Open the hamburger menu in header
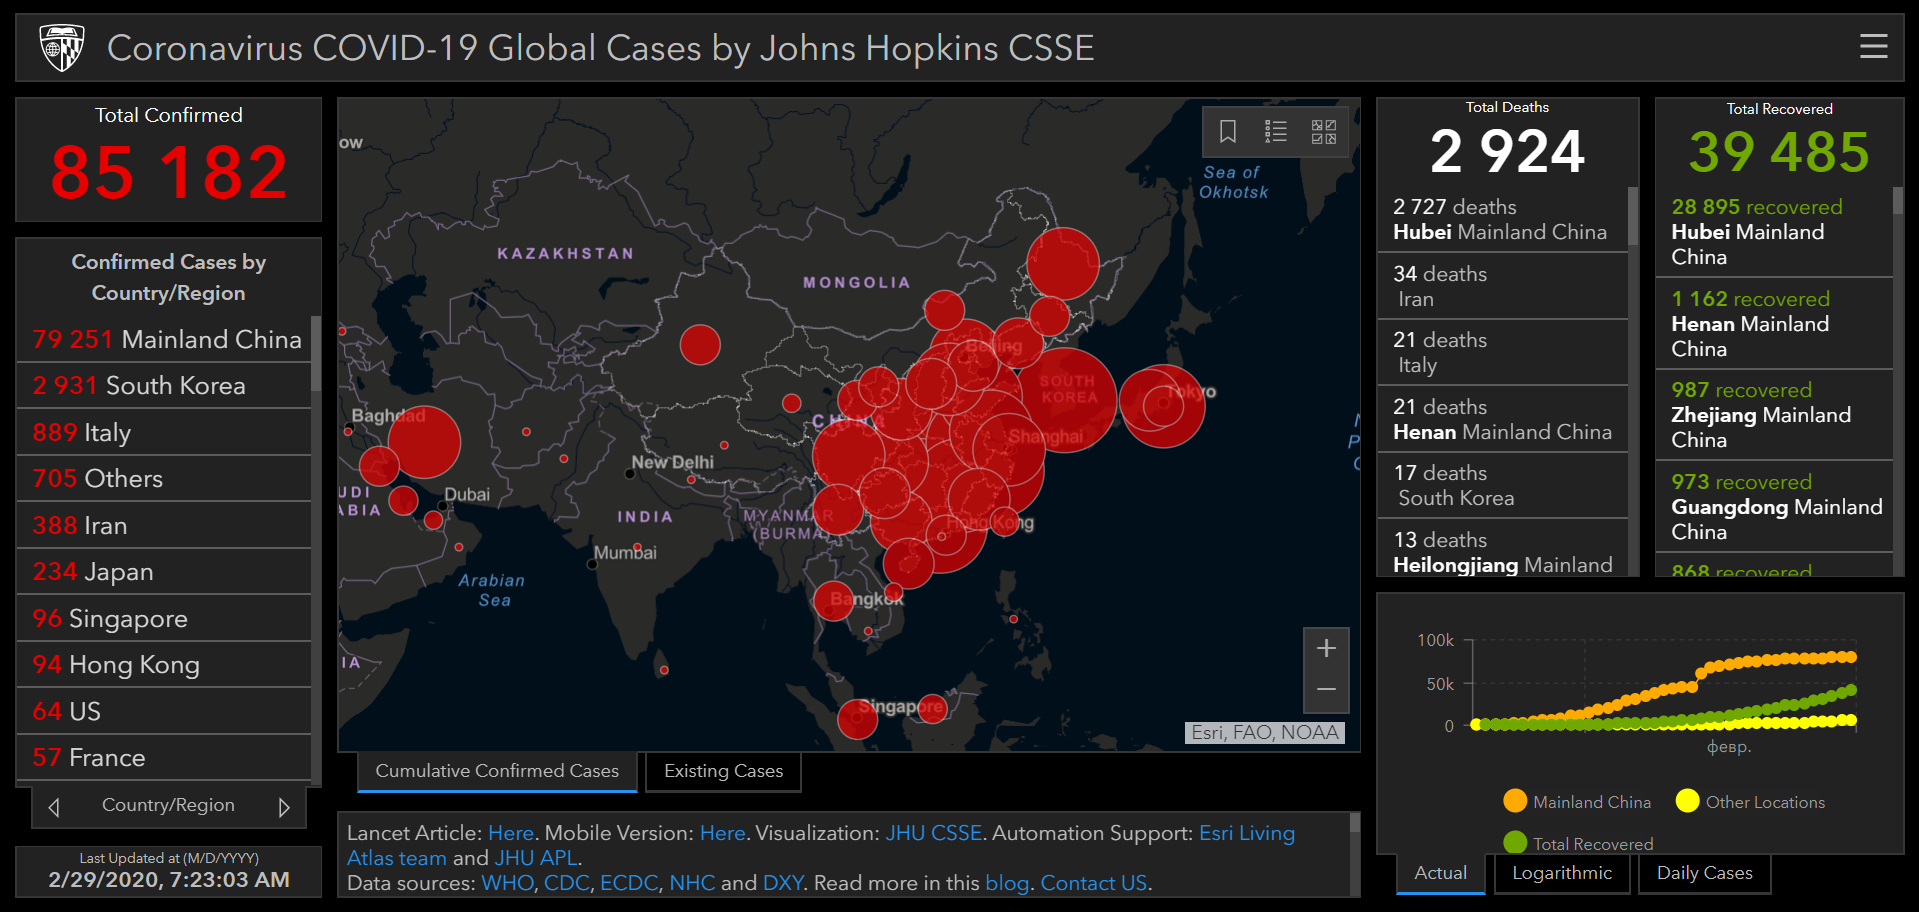 [x=1873, y=46]
